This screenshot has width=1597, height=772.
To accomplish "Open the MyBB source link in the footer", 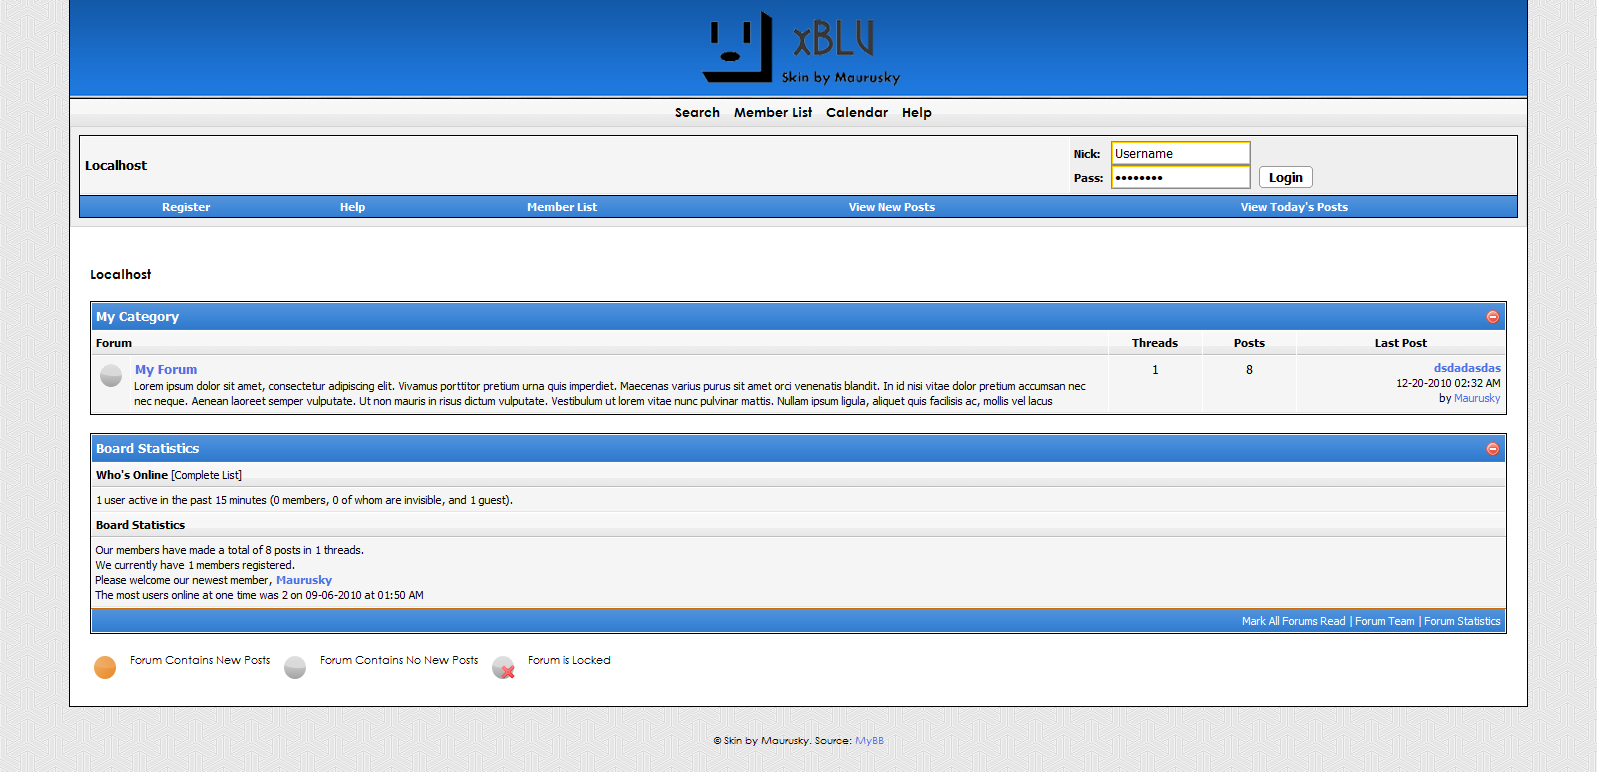I will [869, 741].
